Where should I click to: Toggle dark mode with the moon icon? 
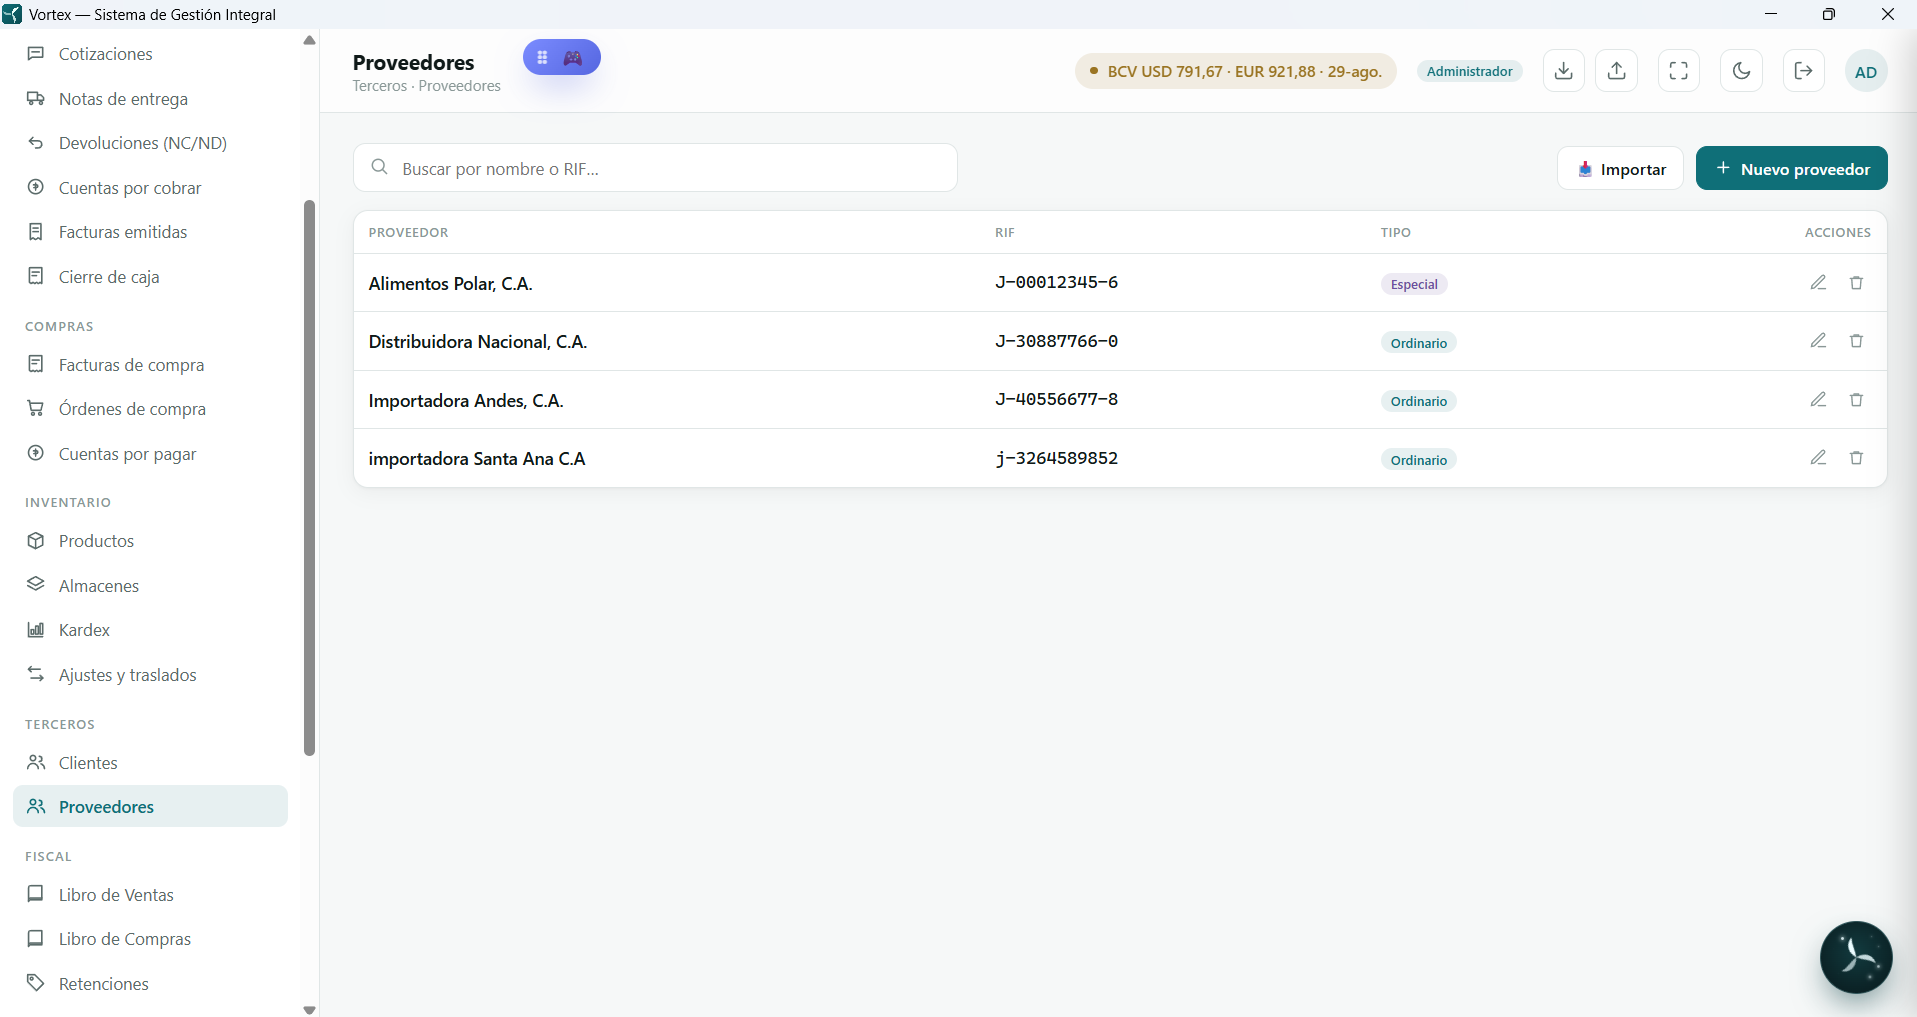click(x=1742, y=71)
